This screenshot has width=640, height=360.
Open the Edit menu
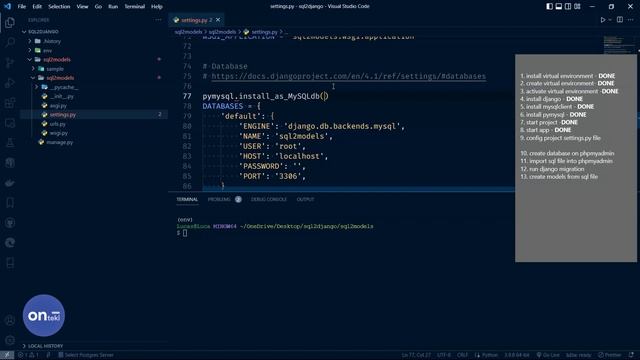[37, 7]
